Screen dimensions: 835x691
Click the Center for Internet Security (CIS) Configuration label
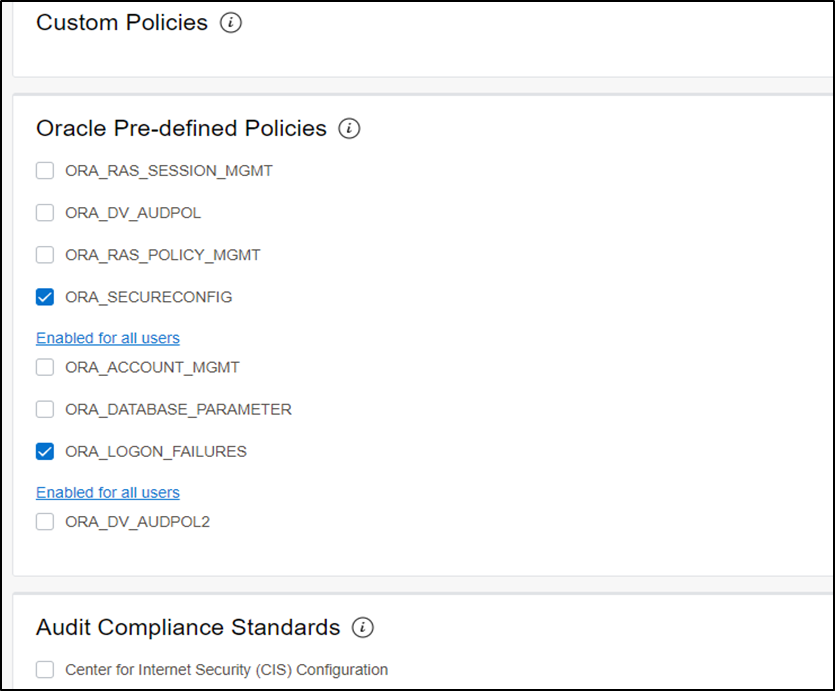226,670
